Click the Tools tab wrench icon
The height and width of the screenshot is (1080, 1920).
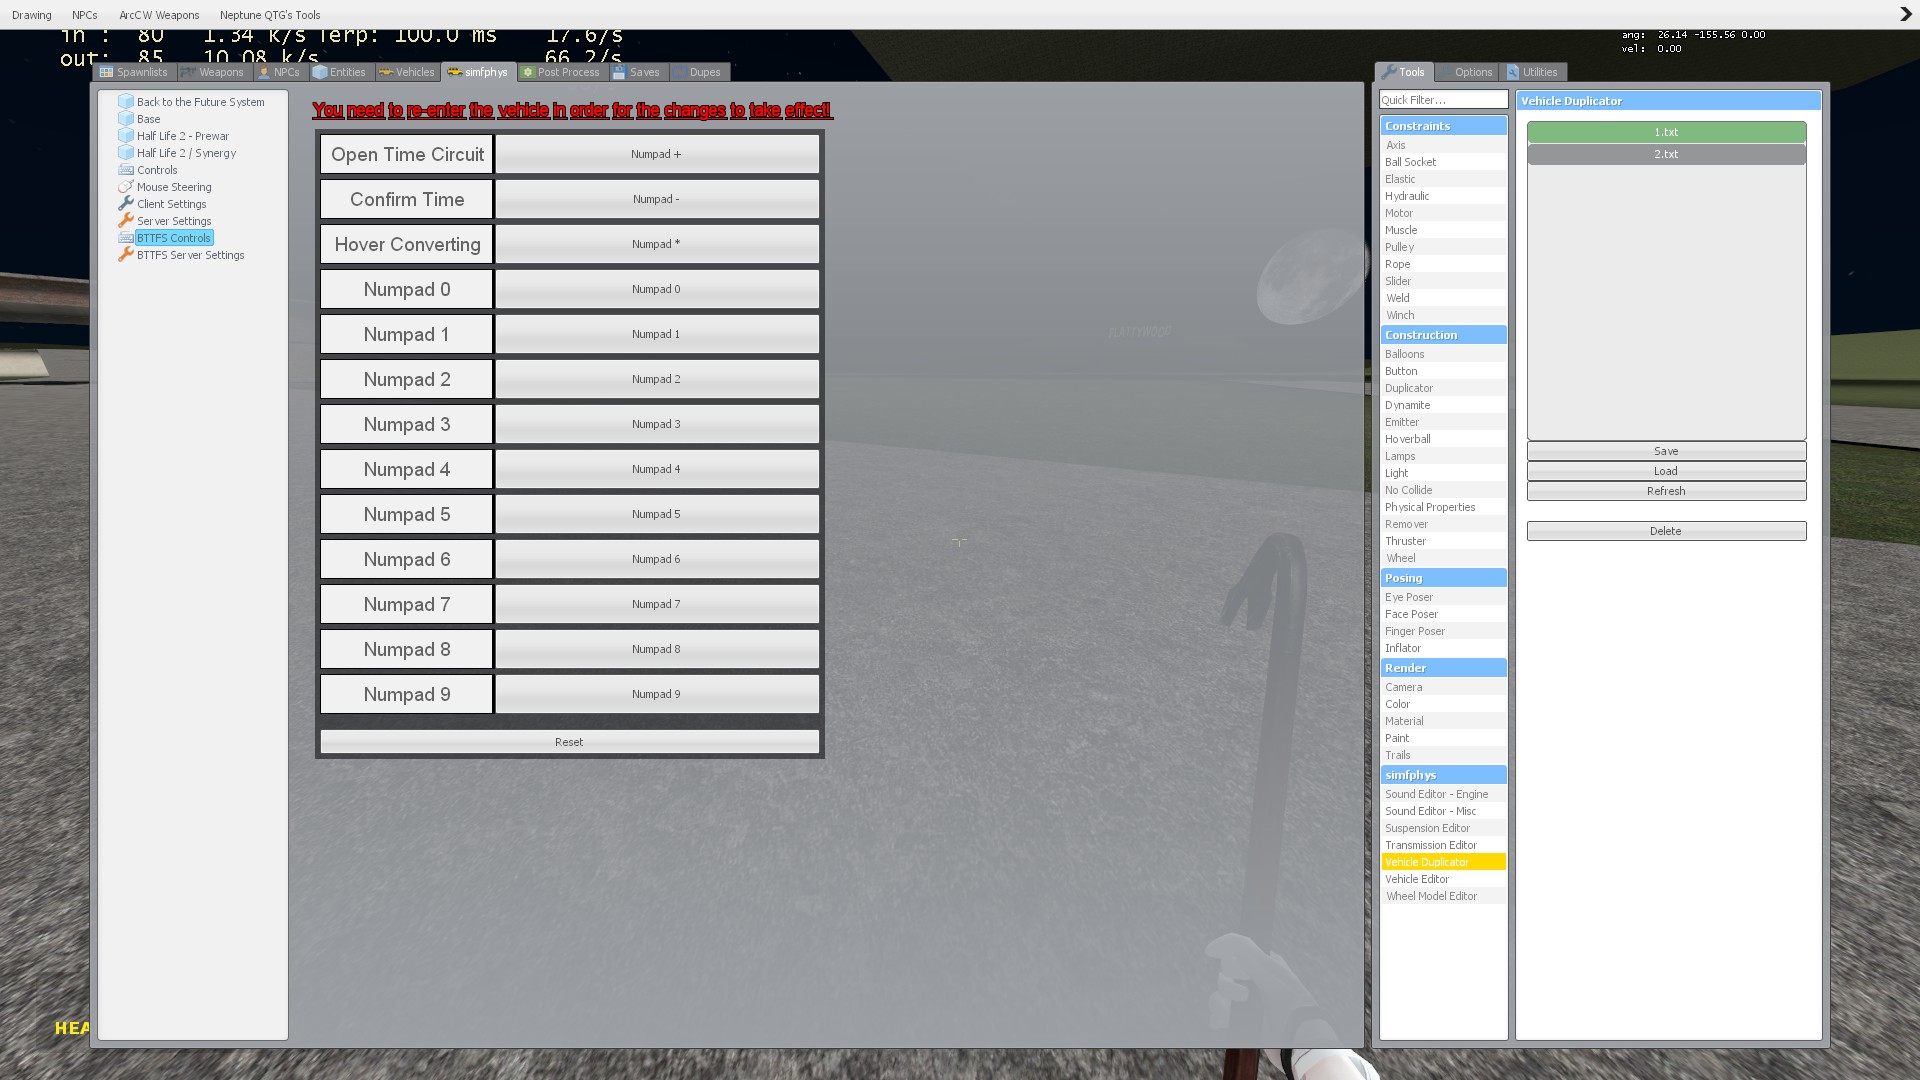point(1388,72)
